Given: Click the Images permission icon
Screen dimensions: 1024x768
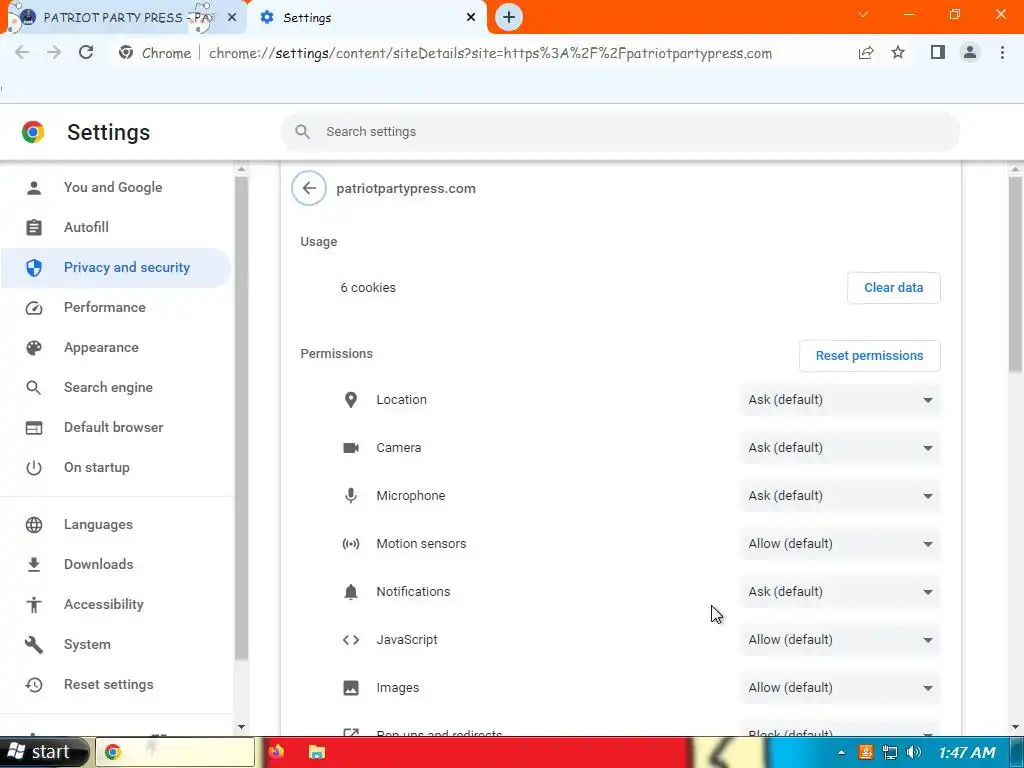Looking at the screenshot, I should (351, 688).
